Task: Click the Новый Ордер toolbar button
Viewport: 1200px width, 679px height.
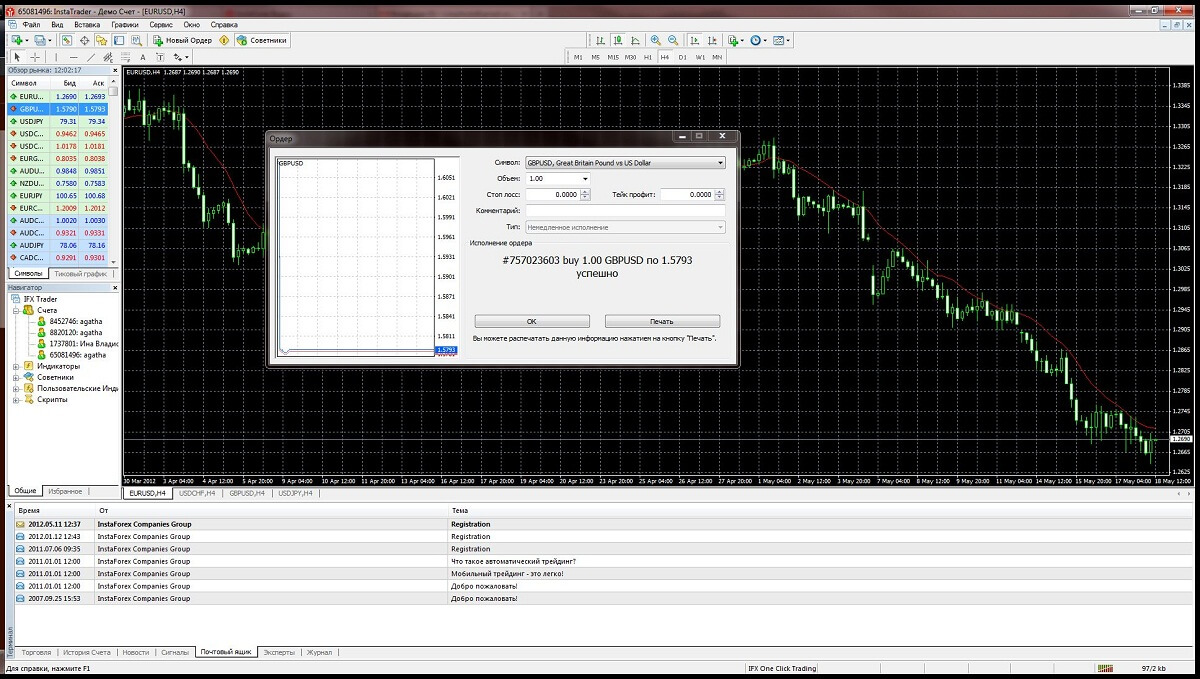Action: pyautogui.click(x=183, y=41)
